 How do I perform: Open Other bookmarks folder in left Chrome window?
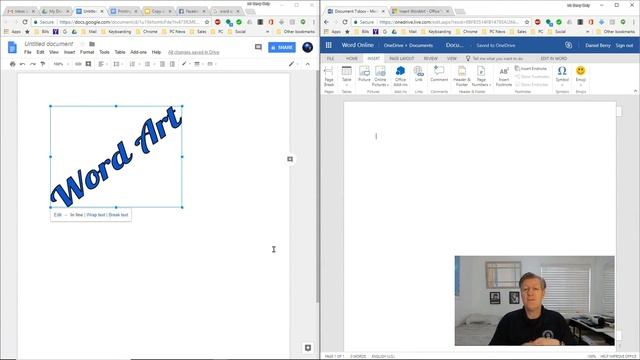pyautogui.click(x=296, y=31)
